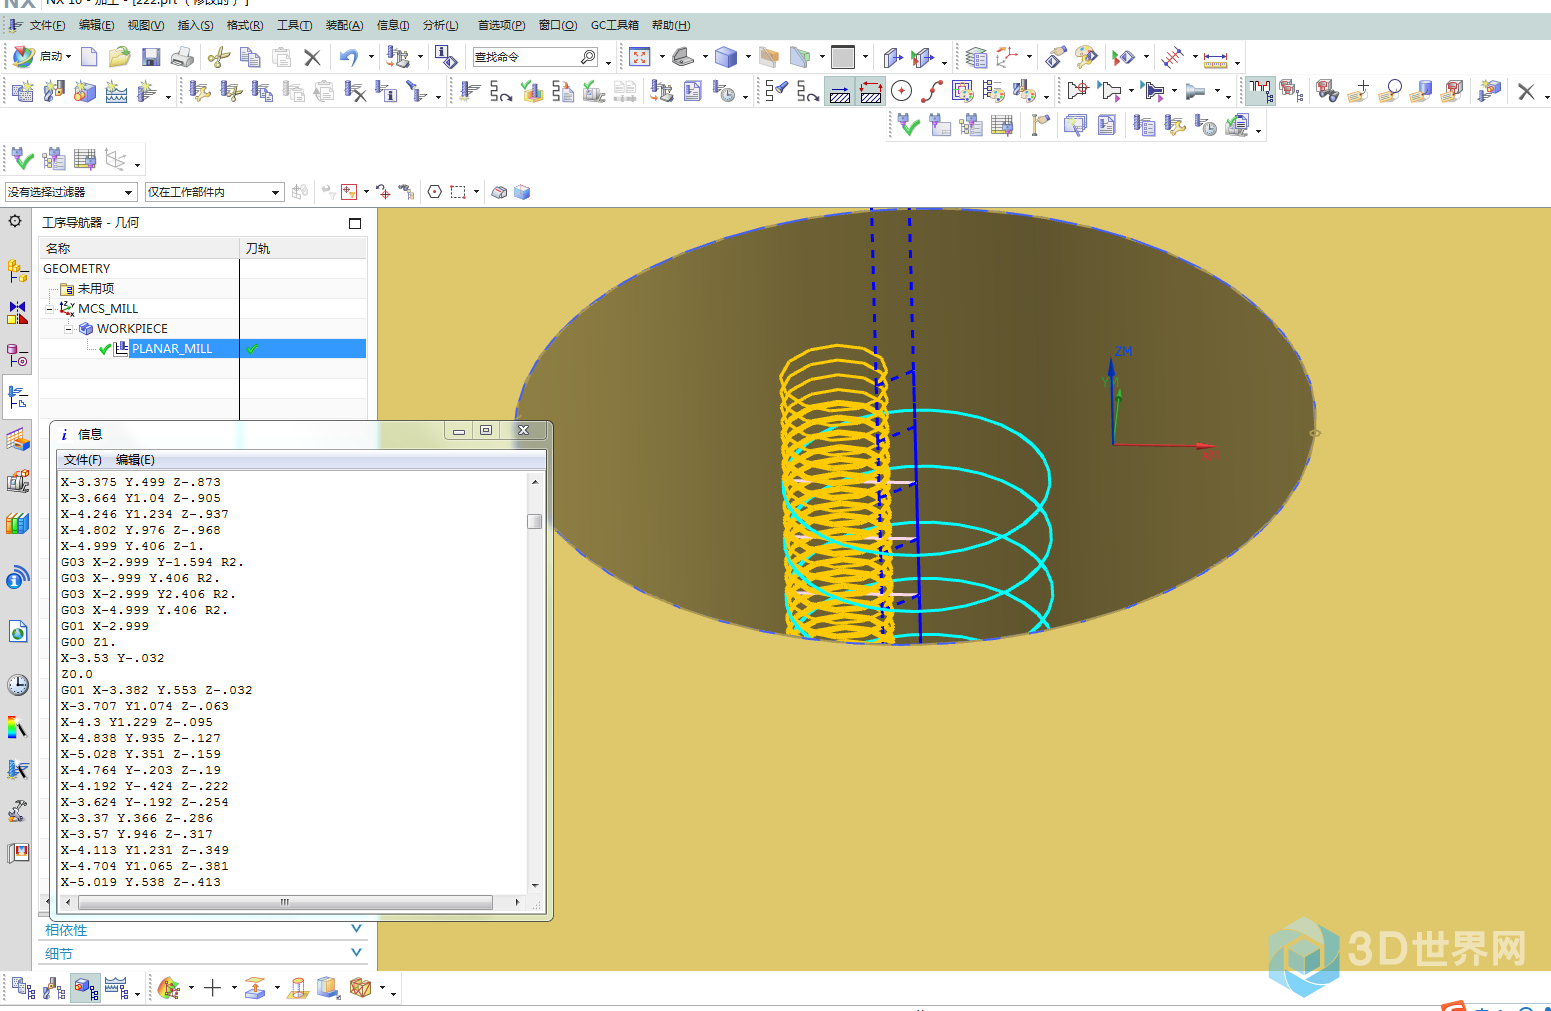The height and width of the screenshot is (1011, 1551).
Task: Click the 查找命令 search field
Action: [535, 57]
